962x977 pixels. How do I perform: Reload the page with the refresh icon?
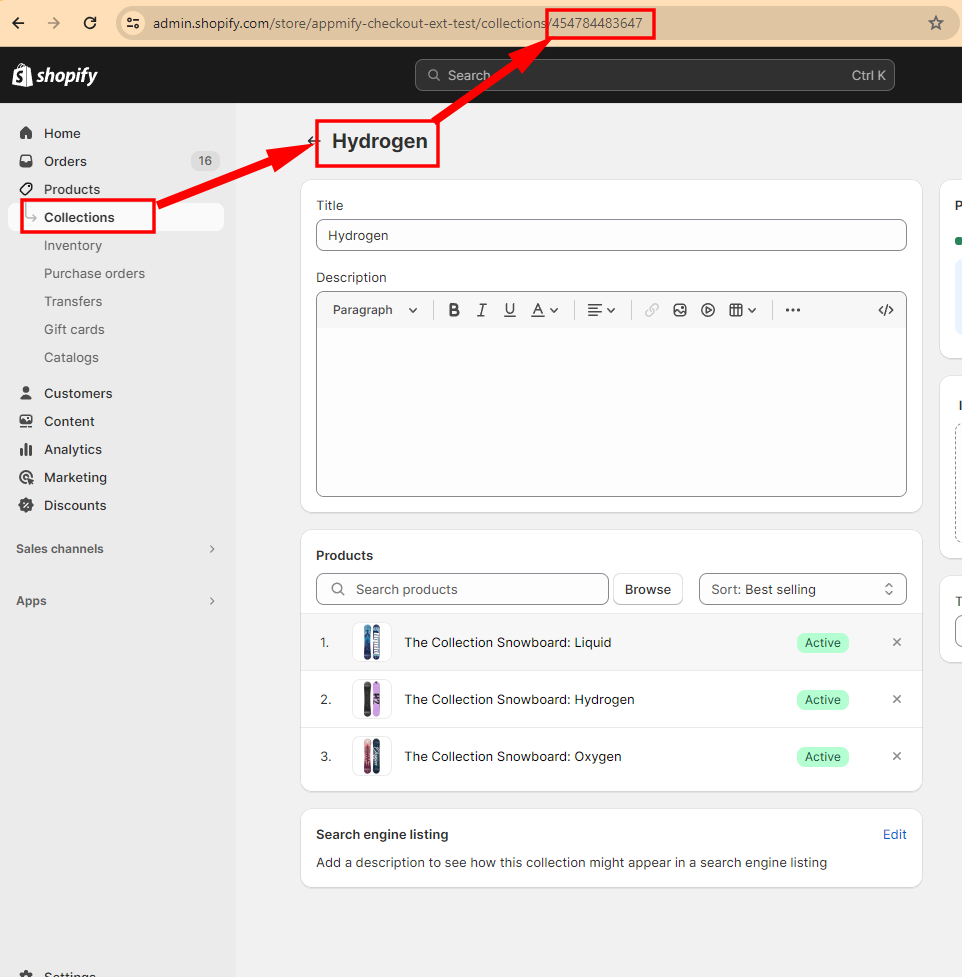pyautogui.click(x=90, y=23)
